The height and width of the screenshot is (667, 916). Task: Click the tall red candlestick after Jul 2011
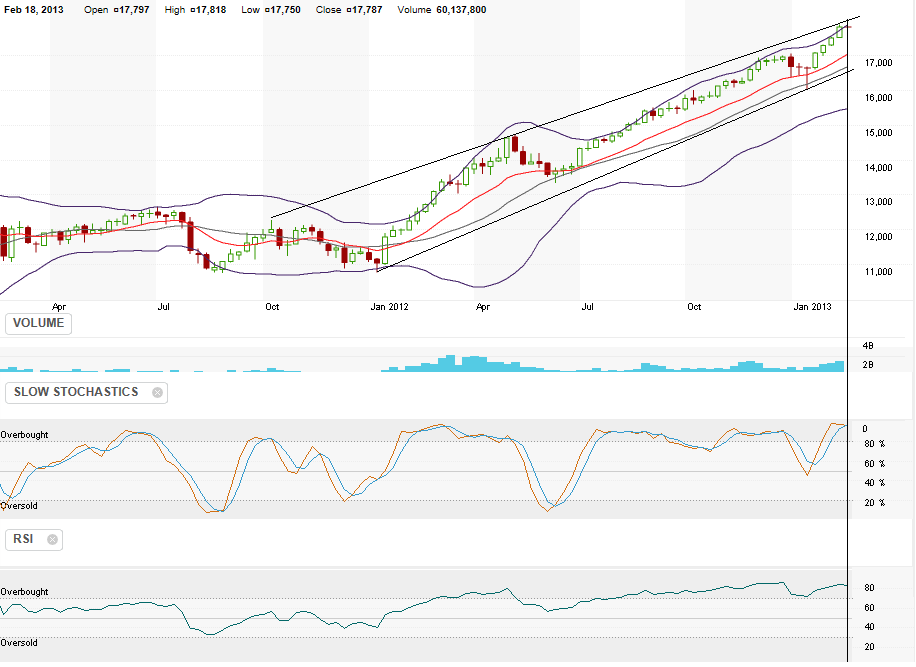(189, 234)
